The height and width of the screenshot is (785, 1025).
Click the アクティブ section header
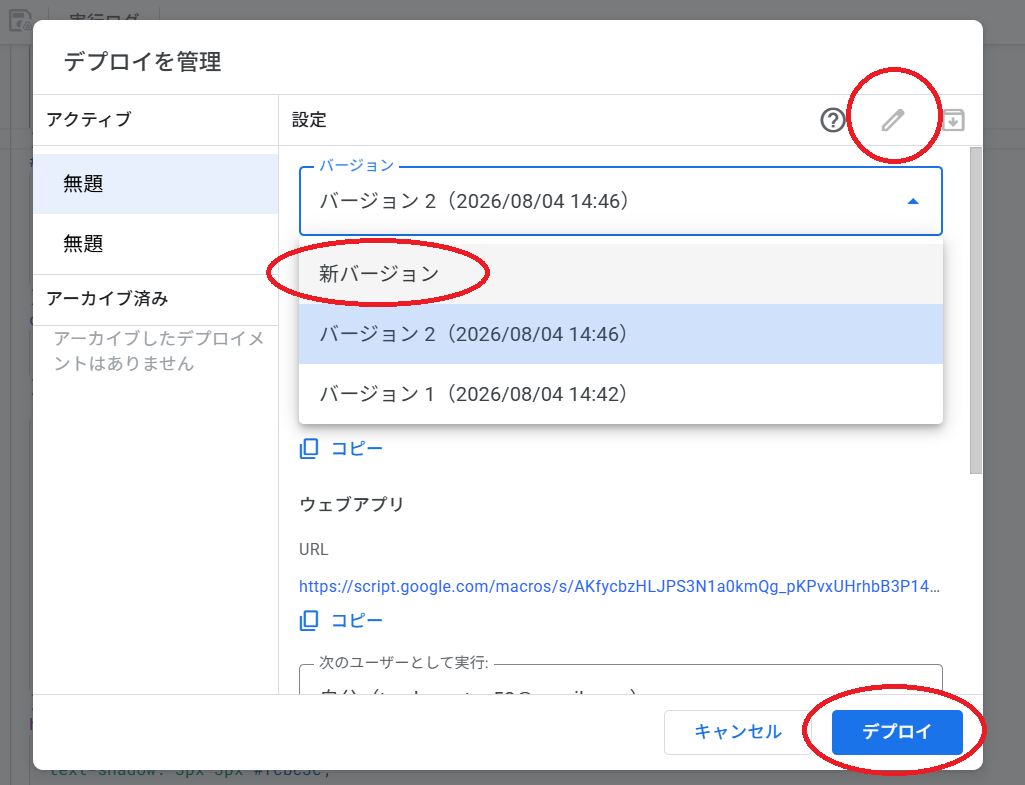(89, 120)
